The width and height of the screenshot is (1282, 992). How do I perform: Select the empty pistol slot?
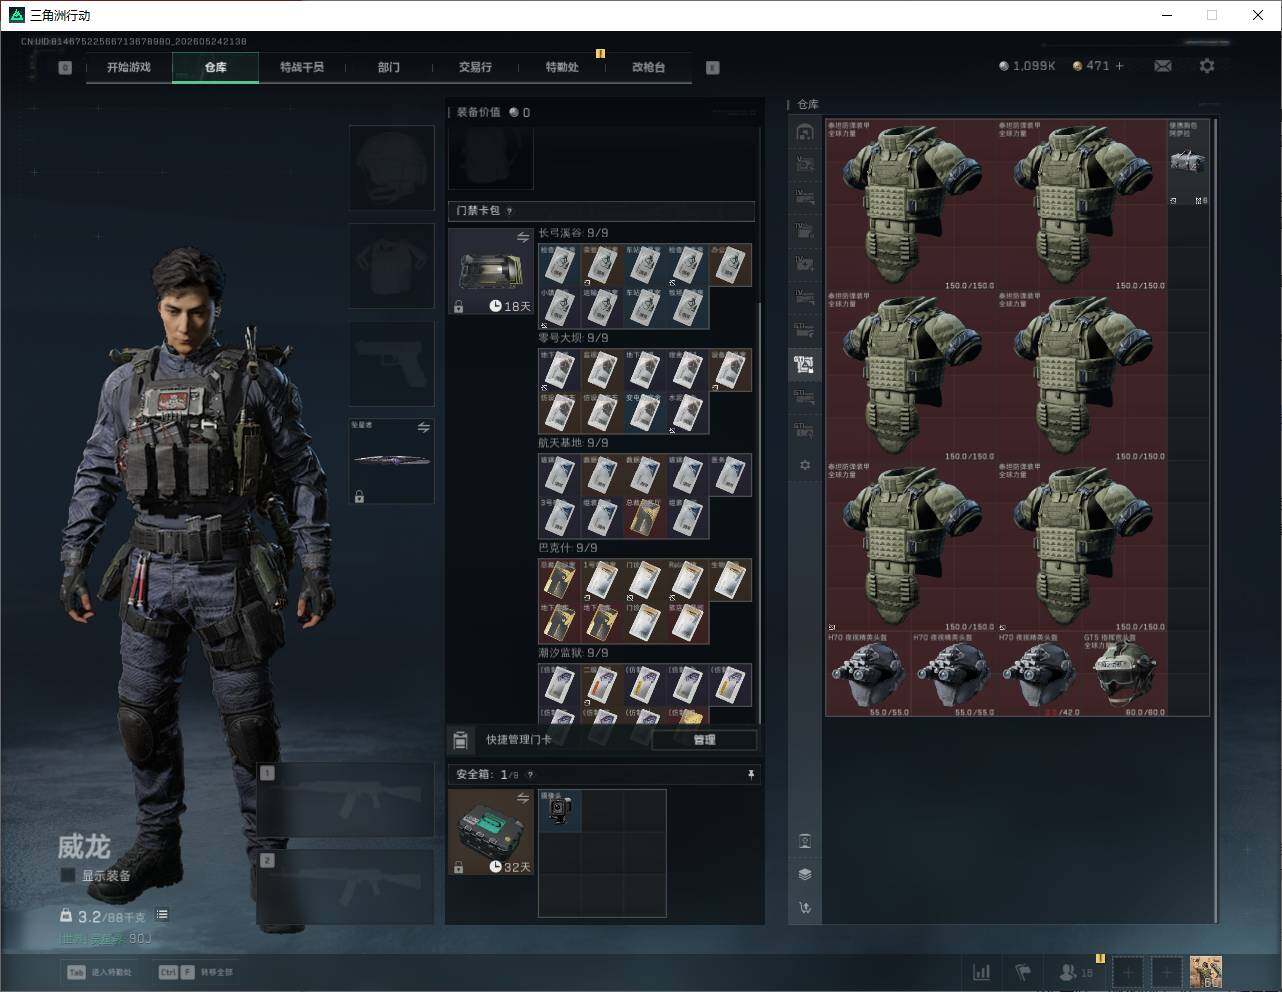click(x=392, y=363)
